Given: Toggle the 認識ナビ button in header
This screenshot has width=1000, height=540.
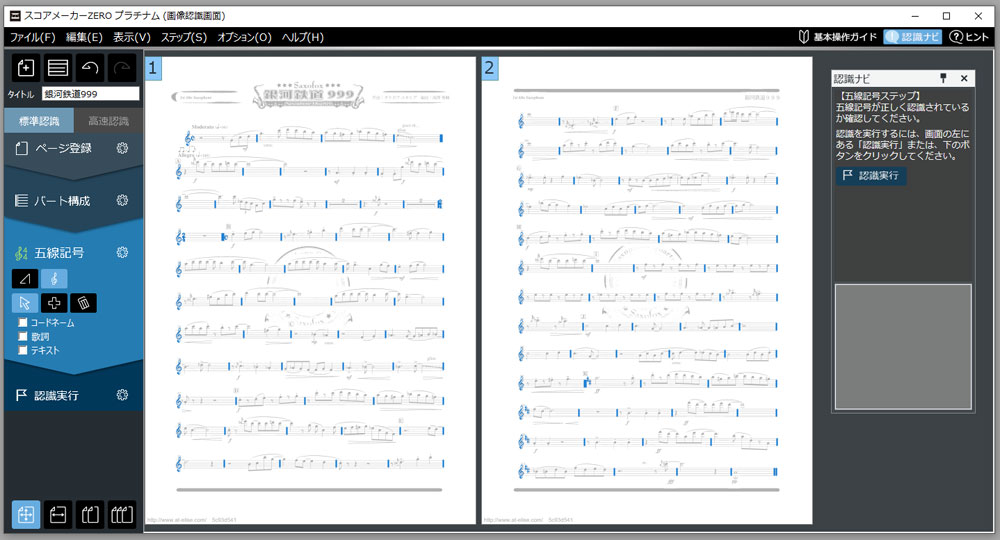Looking at the screenshot, I should coord(913,37).
